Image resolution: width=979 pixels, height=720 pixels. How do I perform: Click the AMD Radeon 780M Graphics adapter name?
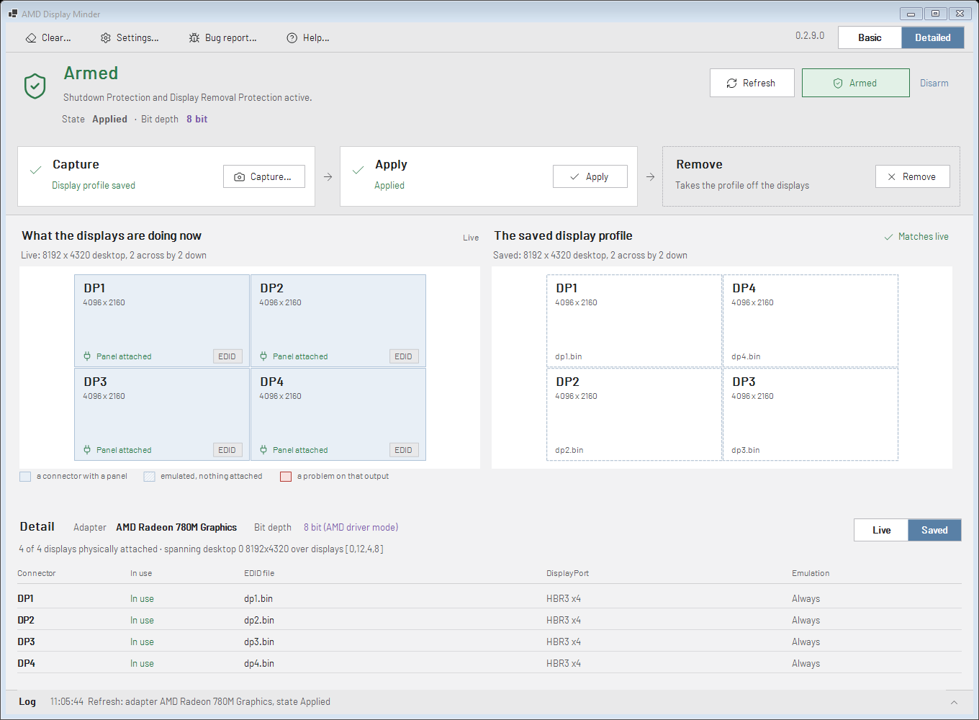point(176,528)
